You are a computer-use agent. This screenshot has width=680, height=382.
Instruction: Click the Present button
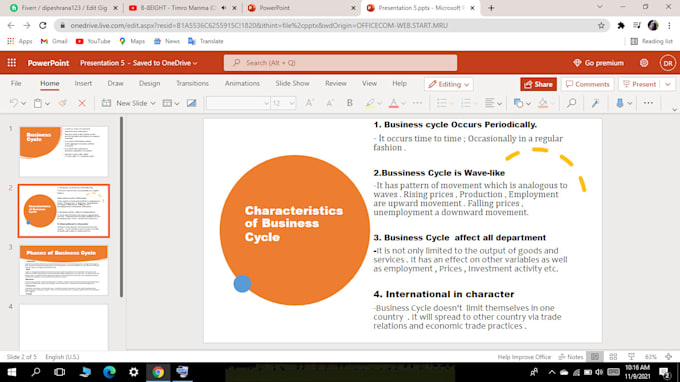(x=640, y=84)
